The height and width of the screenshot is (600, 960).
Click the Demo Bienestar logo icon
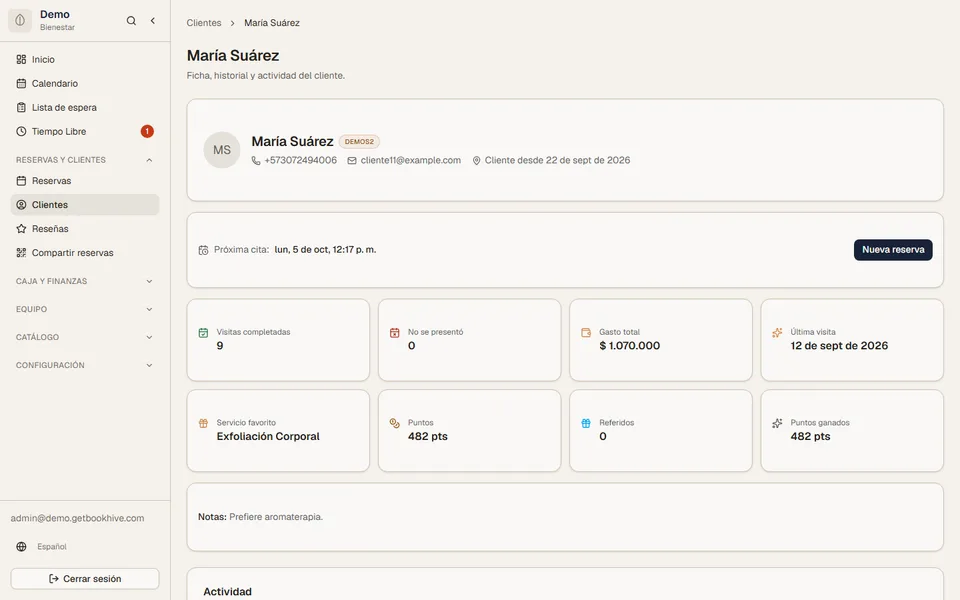point(20,20)
